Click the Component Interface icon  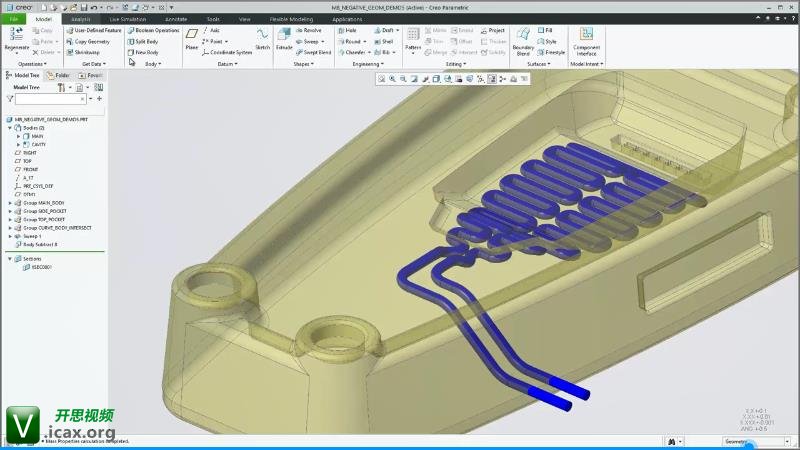587,40
